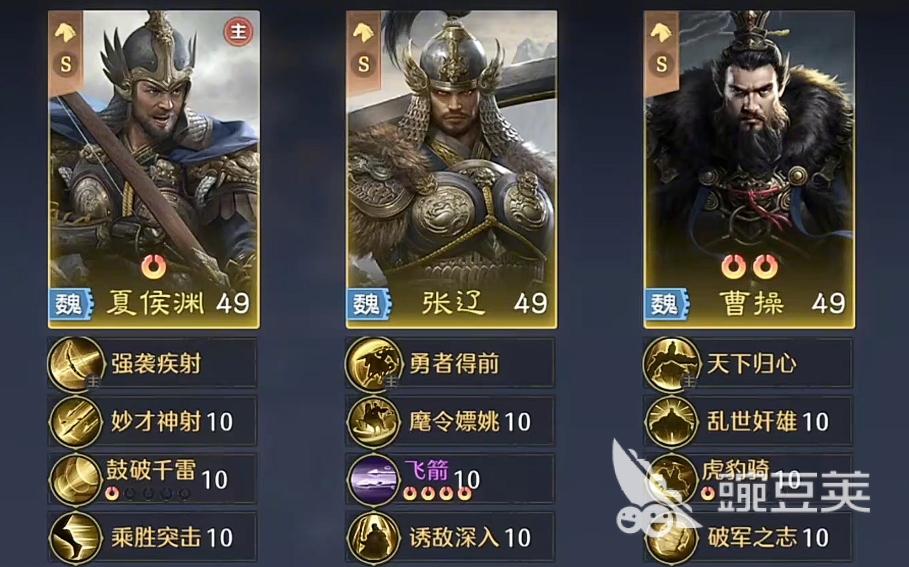Tap the 诱敌深入 skill icon

click(x=374, y=537)
